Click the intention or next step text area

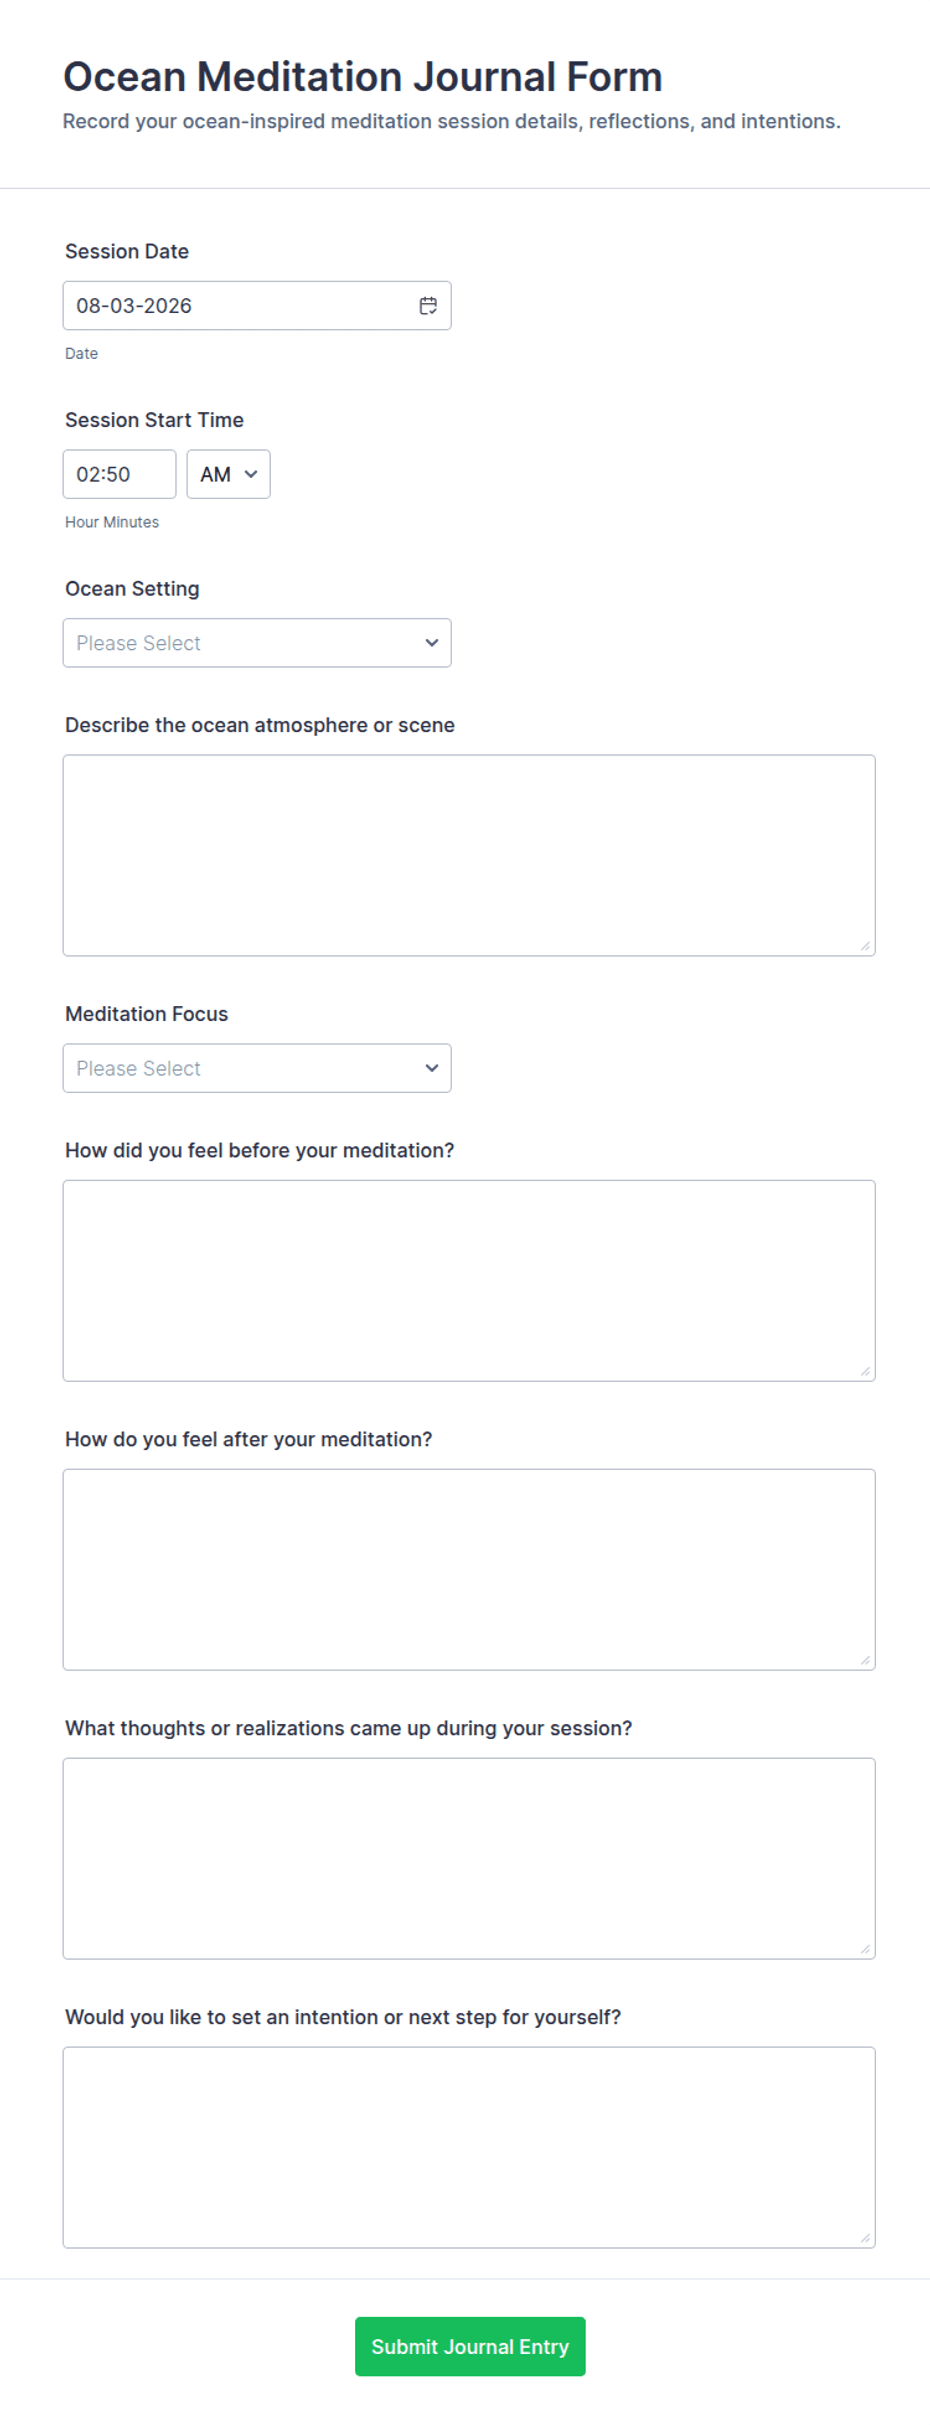469,2147
